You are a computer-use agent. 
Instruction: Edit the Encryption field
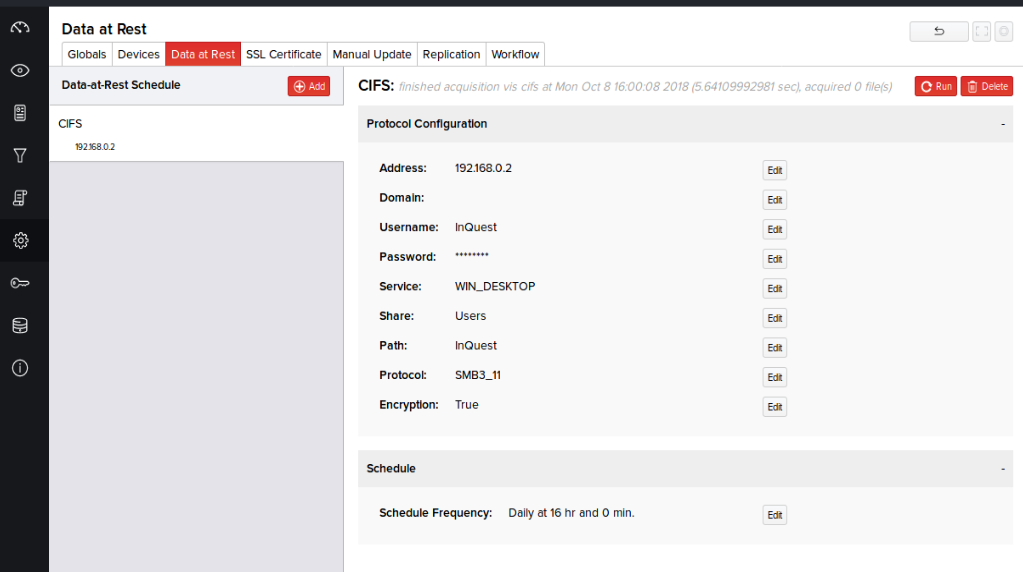pyautogui.click(x=774, y=407)
